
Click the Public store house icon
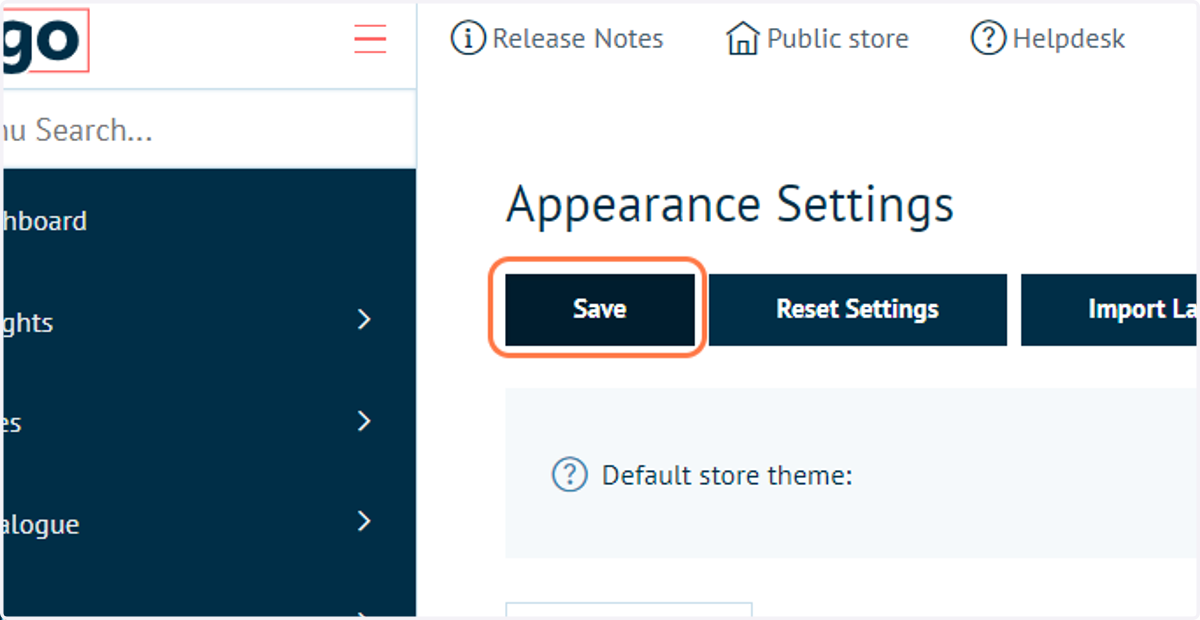coord(742,39)
